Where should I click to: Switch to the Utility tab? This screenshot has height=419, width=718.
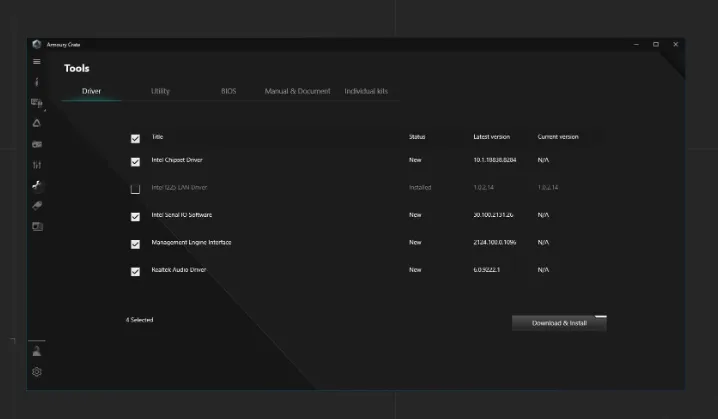pos(160,91)
